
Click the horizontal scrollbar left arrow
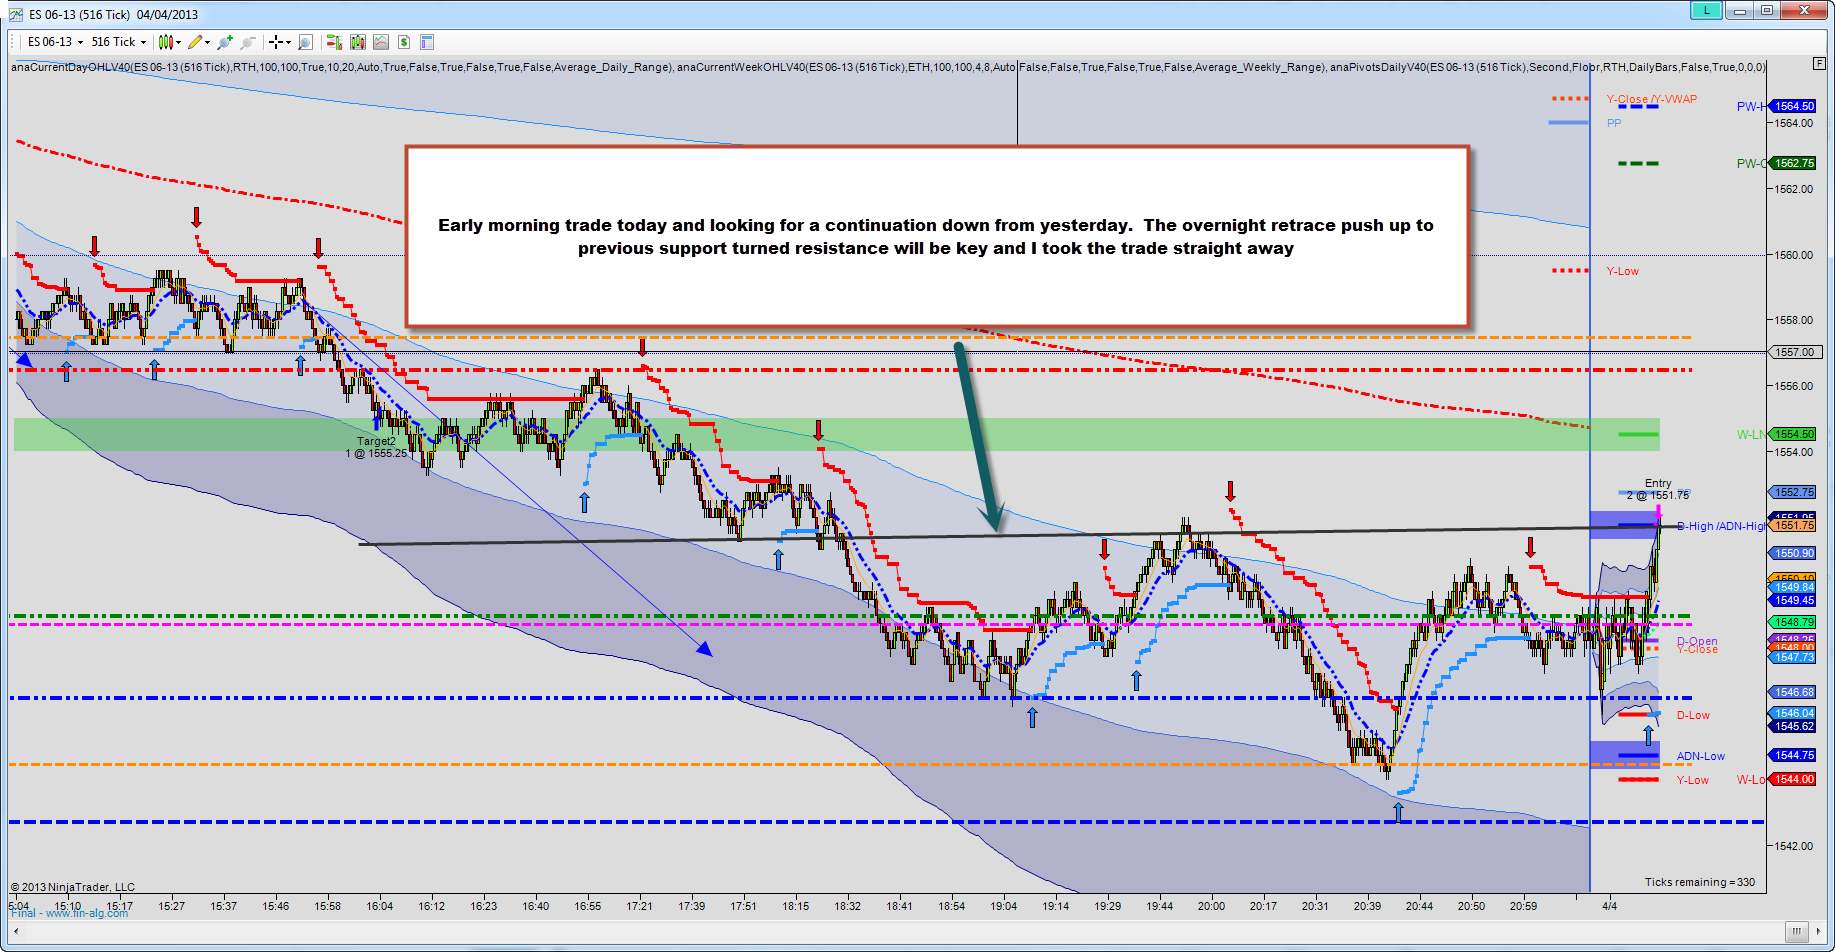[17, 931]
